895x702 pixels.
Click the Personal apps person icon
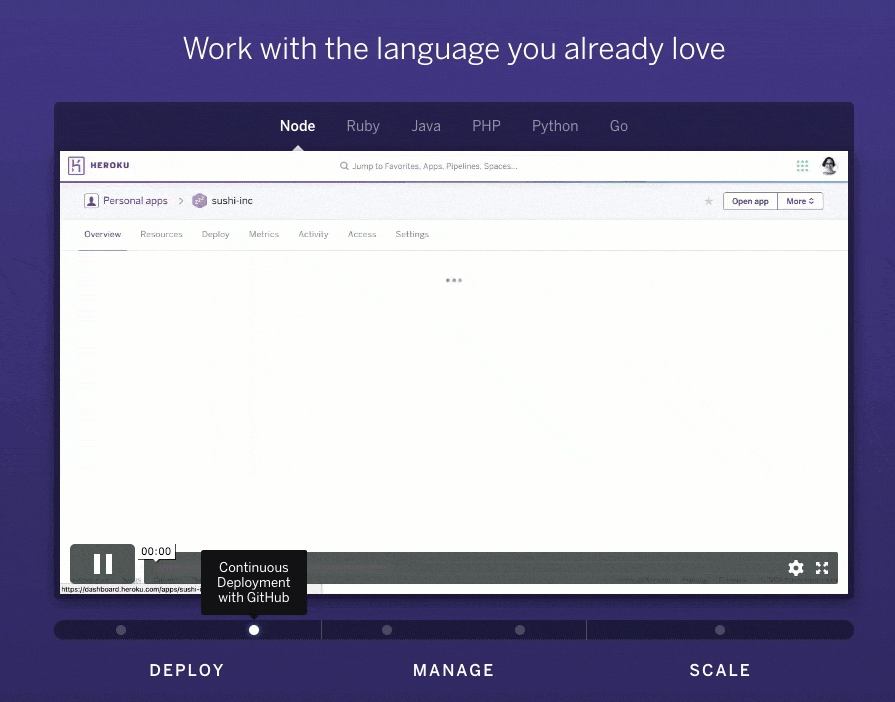click(x=91, y=201)
